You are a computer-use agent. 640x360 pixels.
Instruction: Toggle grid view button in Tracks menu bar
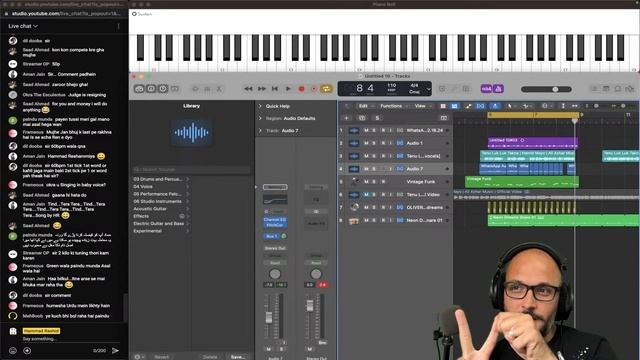pos(443,106)
